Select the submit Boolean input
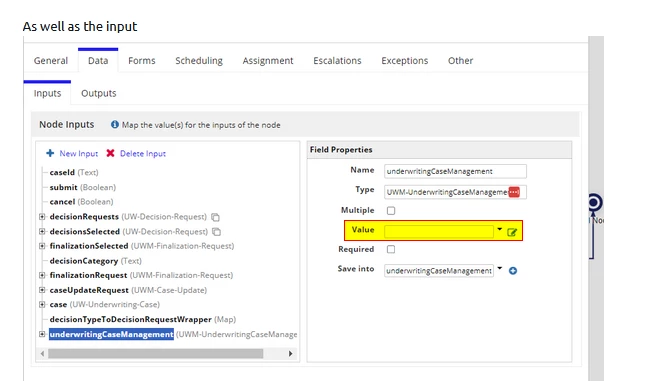Screen dimensions: 655x381 83,187
